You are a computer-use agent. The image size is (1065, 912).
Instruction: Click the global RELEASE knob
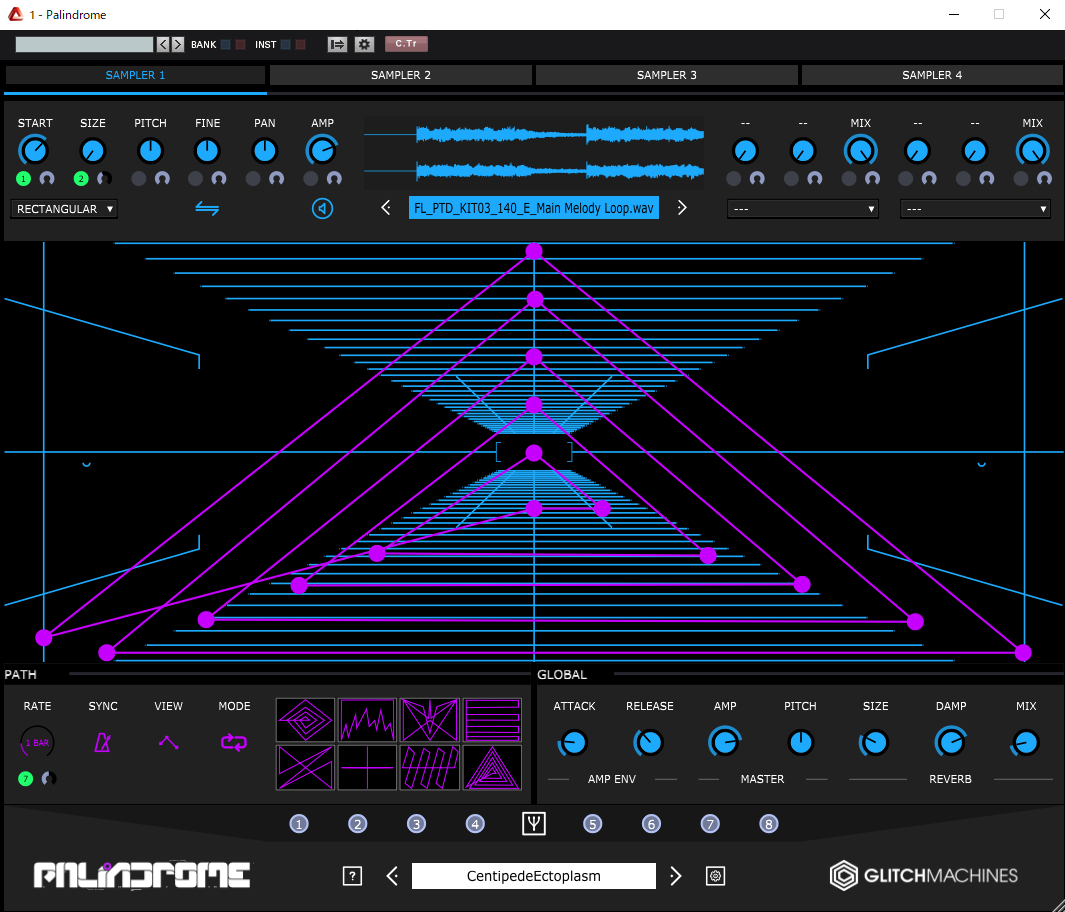(649, 742)
